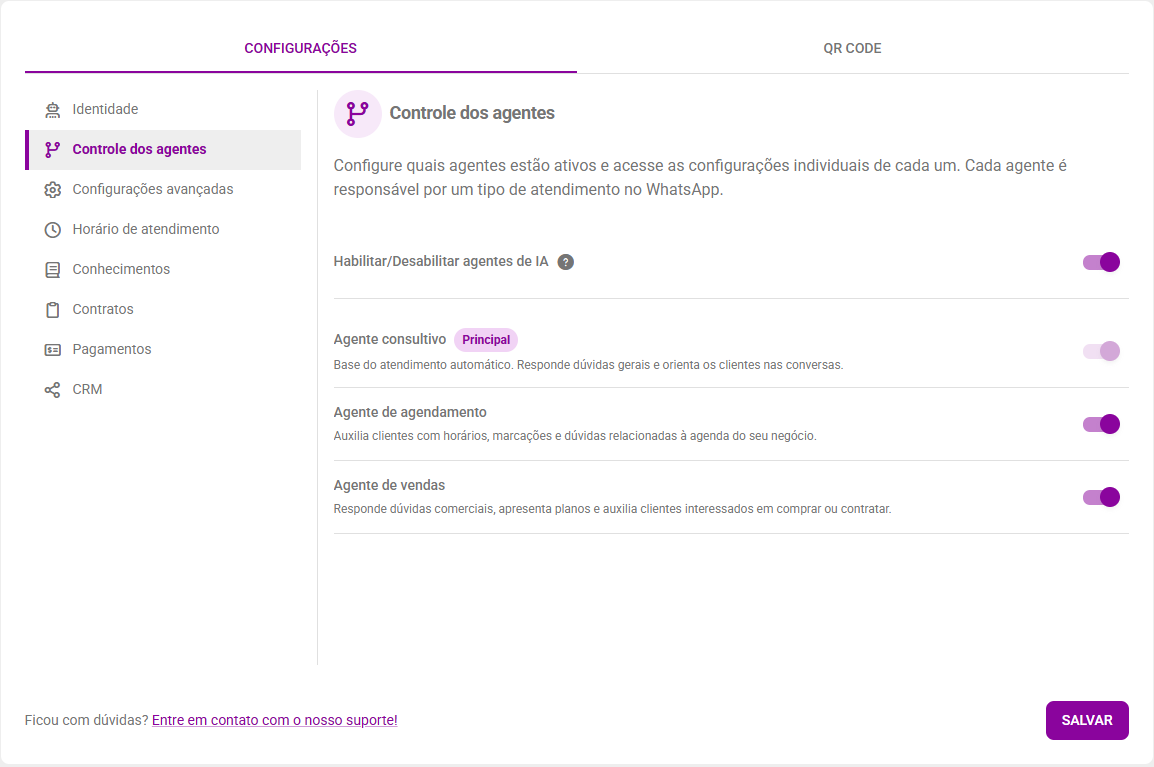This screenshot has width=1154, height=767.
Task: Click the SALVAR button
Action: (1087, 721)
